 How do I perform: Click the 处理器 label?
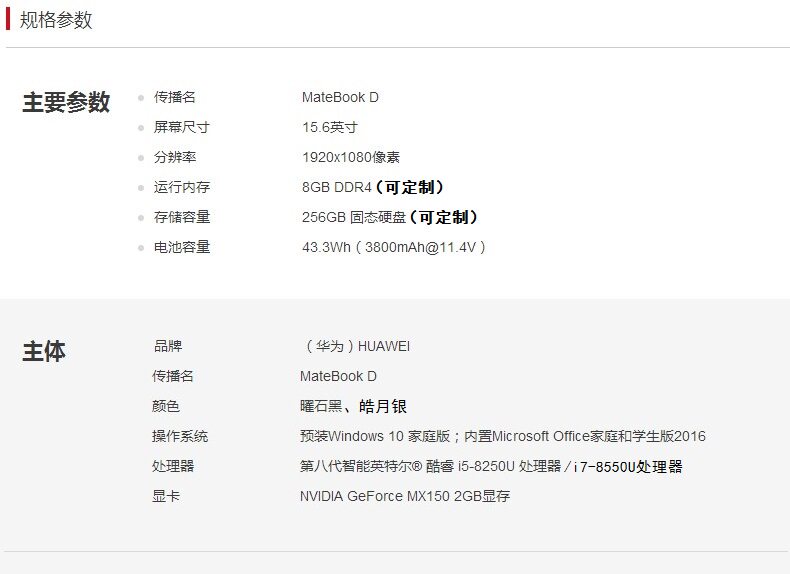(x=172, y=466)
